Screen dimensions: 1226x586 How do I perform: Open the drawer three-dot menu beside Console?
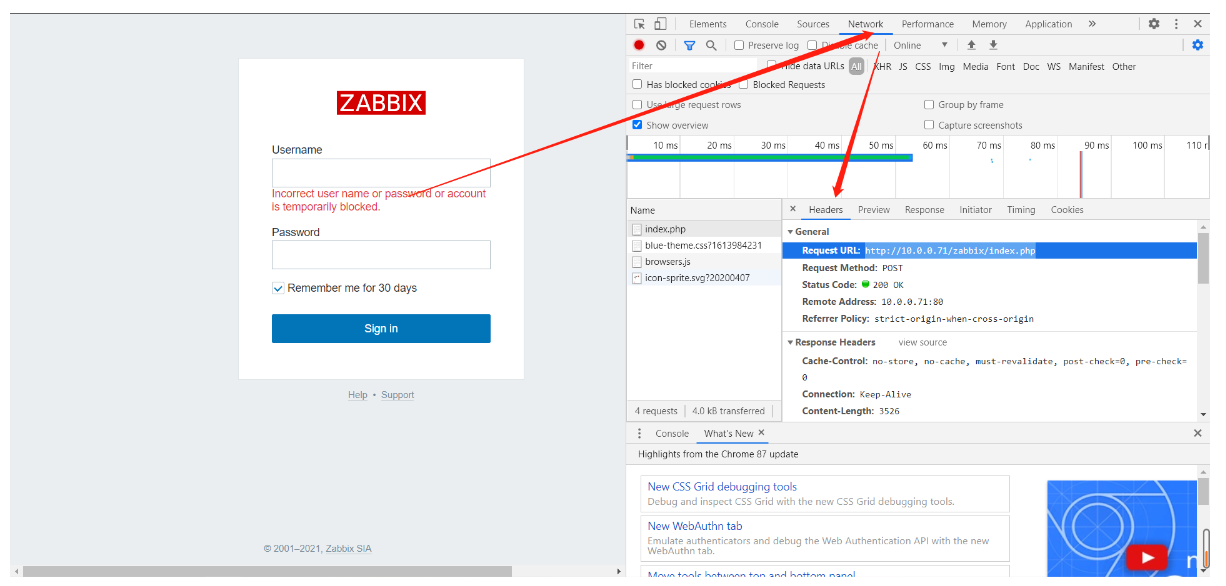click(640, 433)
